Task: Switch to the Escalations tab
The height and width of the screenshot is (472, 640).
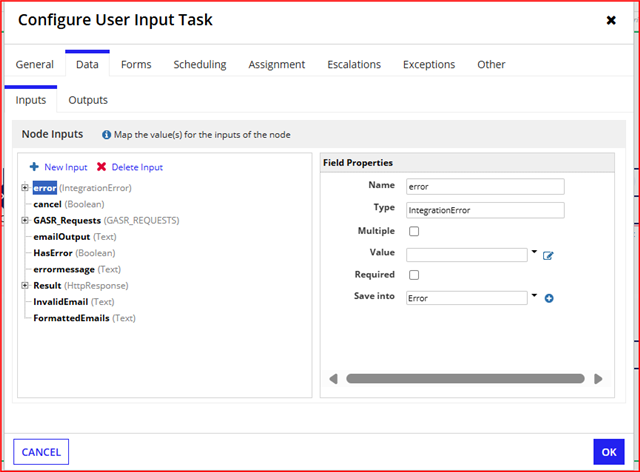Action: tap(354, 65)
